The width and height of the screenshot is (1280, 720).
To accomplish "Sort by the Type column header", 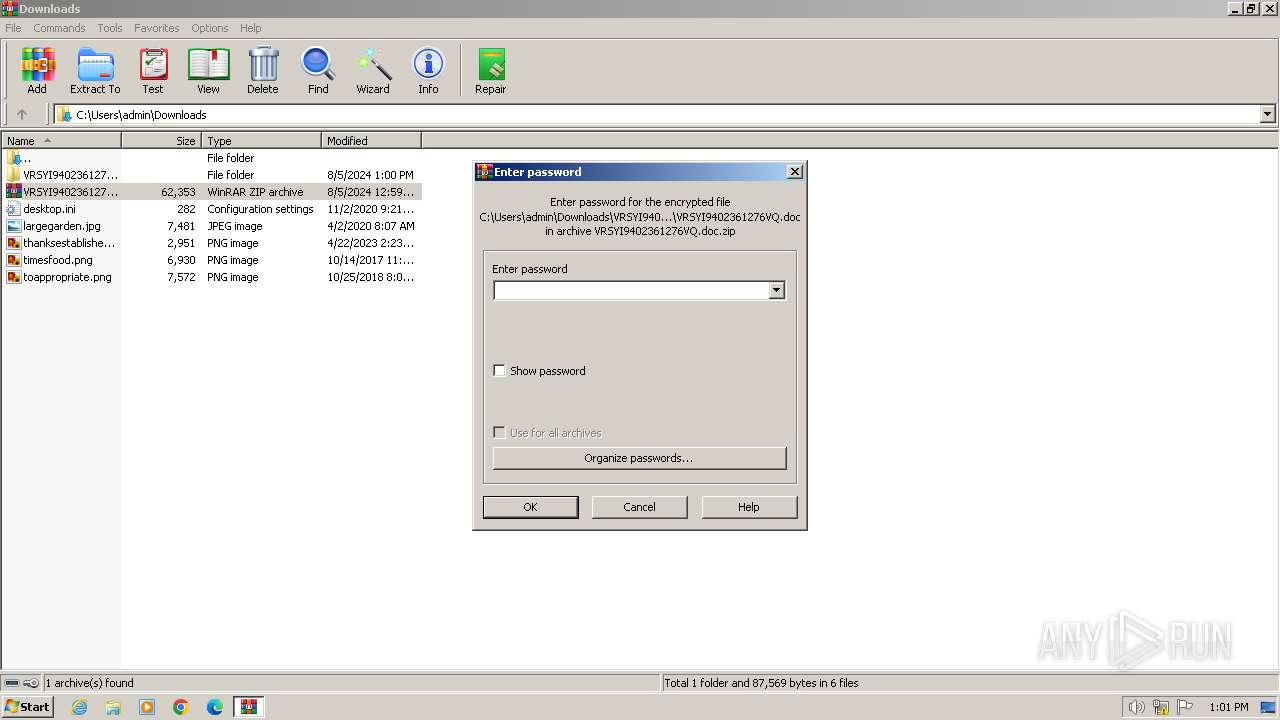I will point(262,141).
